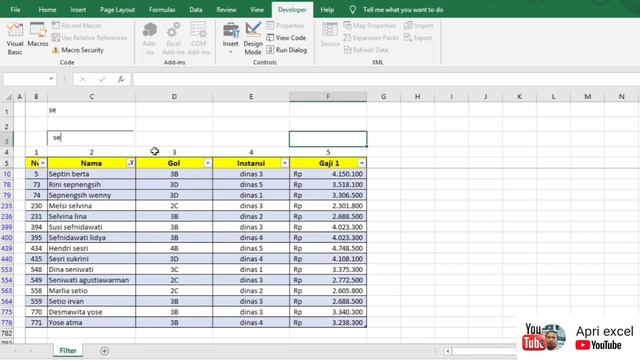
Task: Click Run Dialog
Action: (287, 50)
